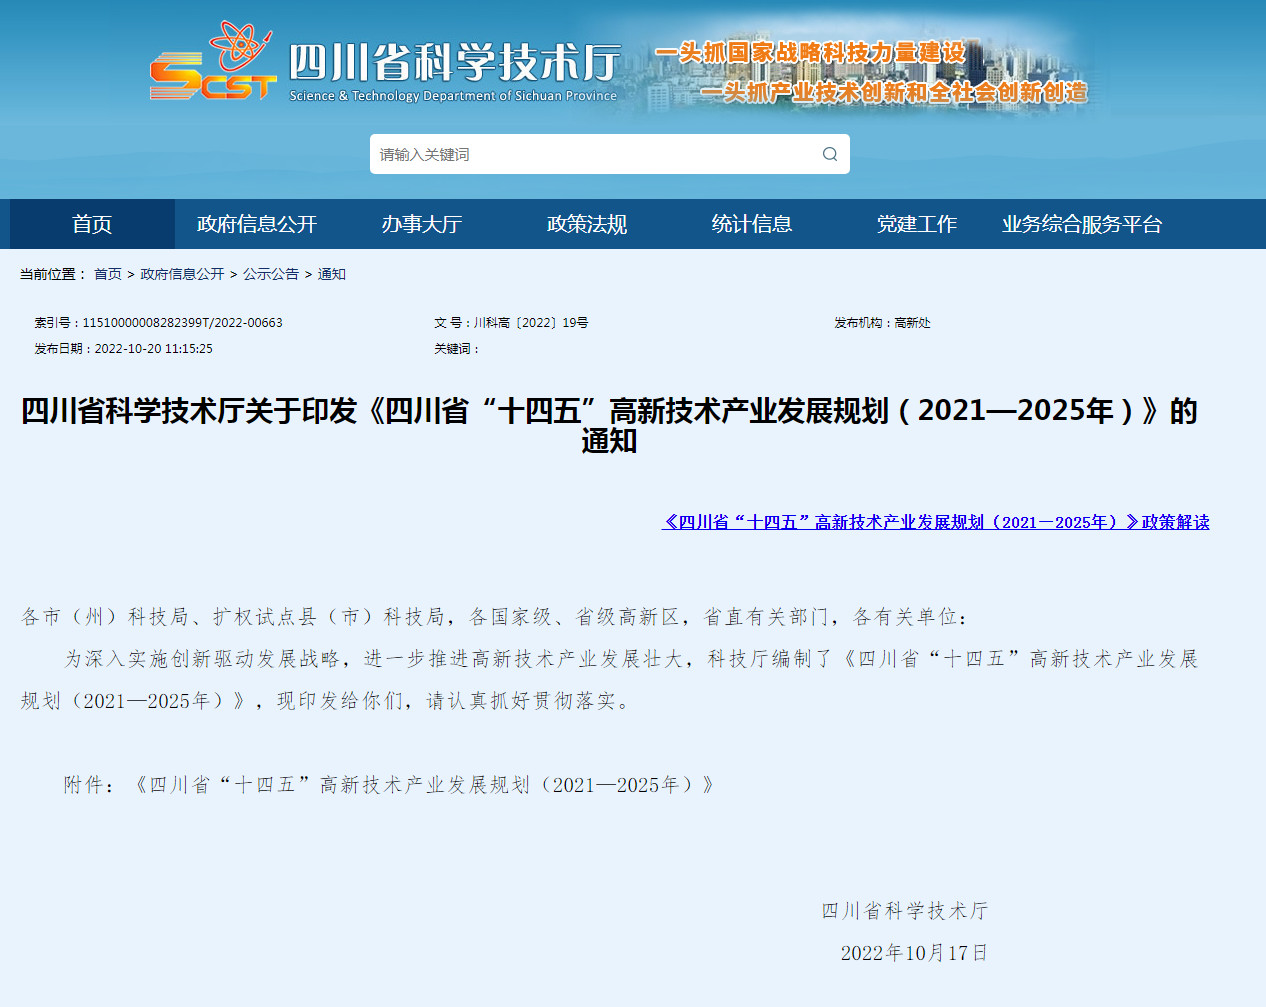Screen dimensions: 1266x1007
Task: Click the date 2022年10月17日
Action: pos(914,953)
